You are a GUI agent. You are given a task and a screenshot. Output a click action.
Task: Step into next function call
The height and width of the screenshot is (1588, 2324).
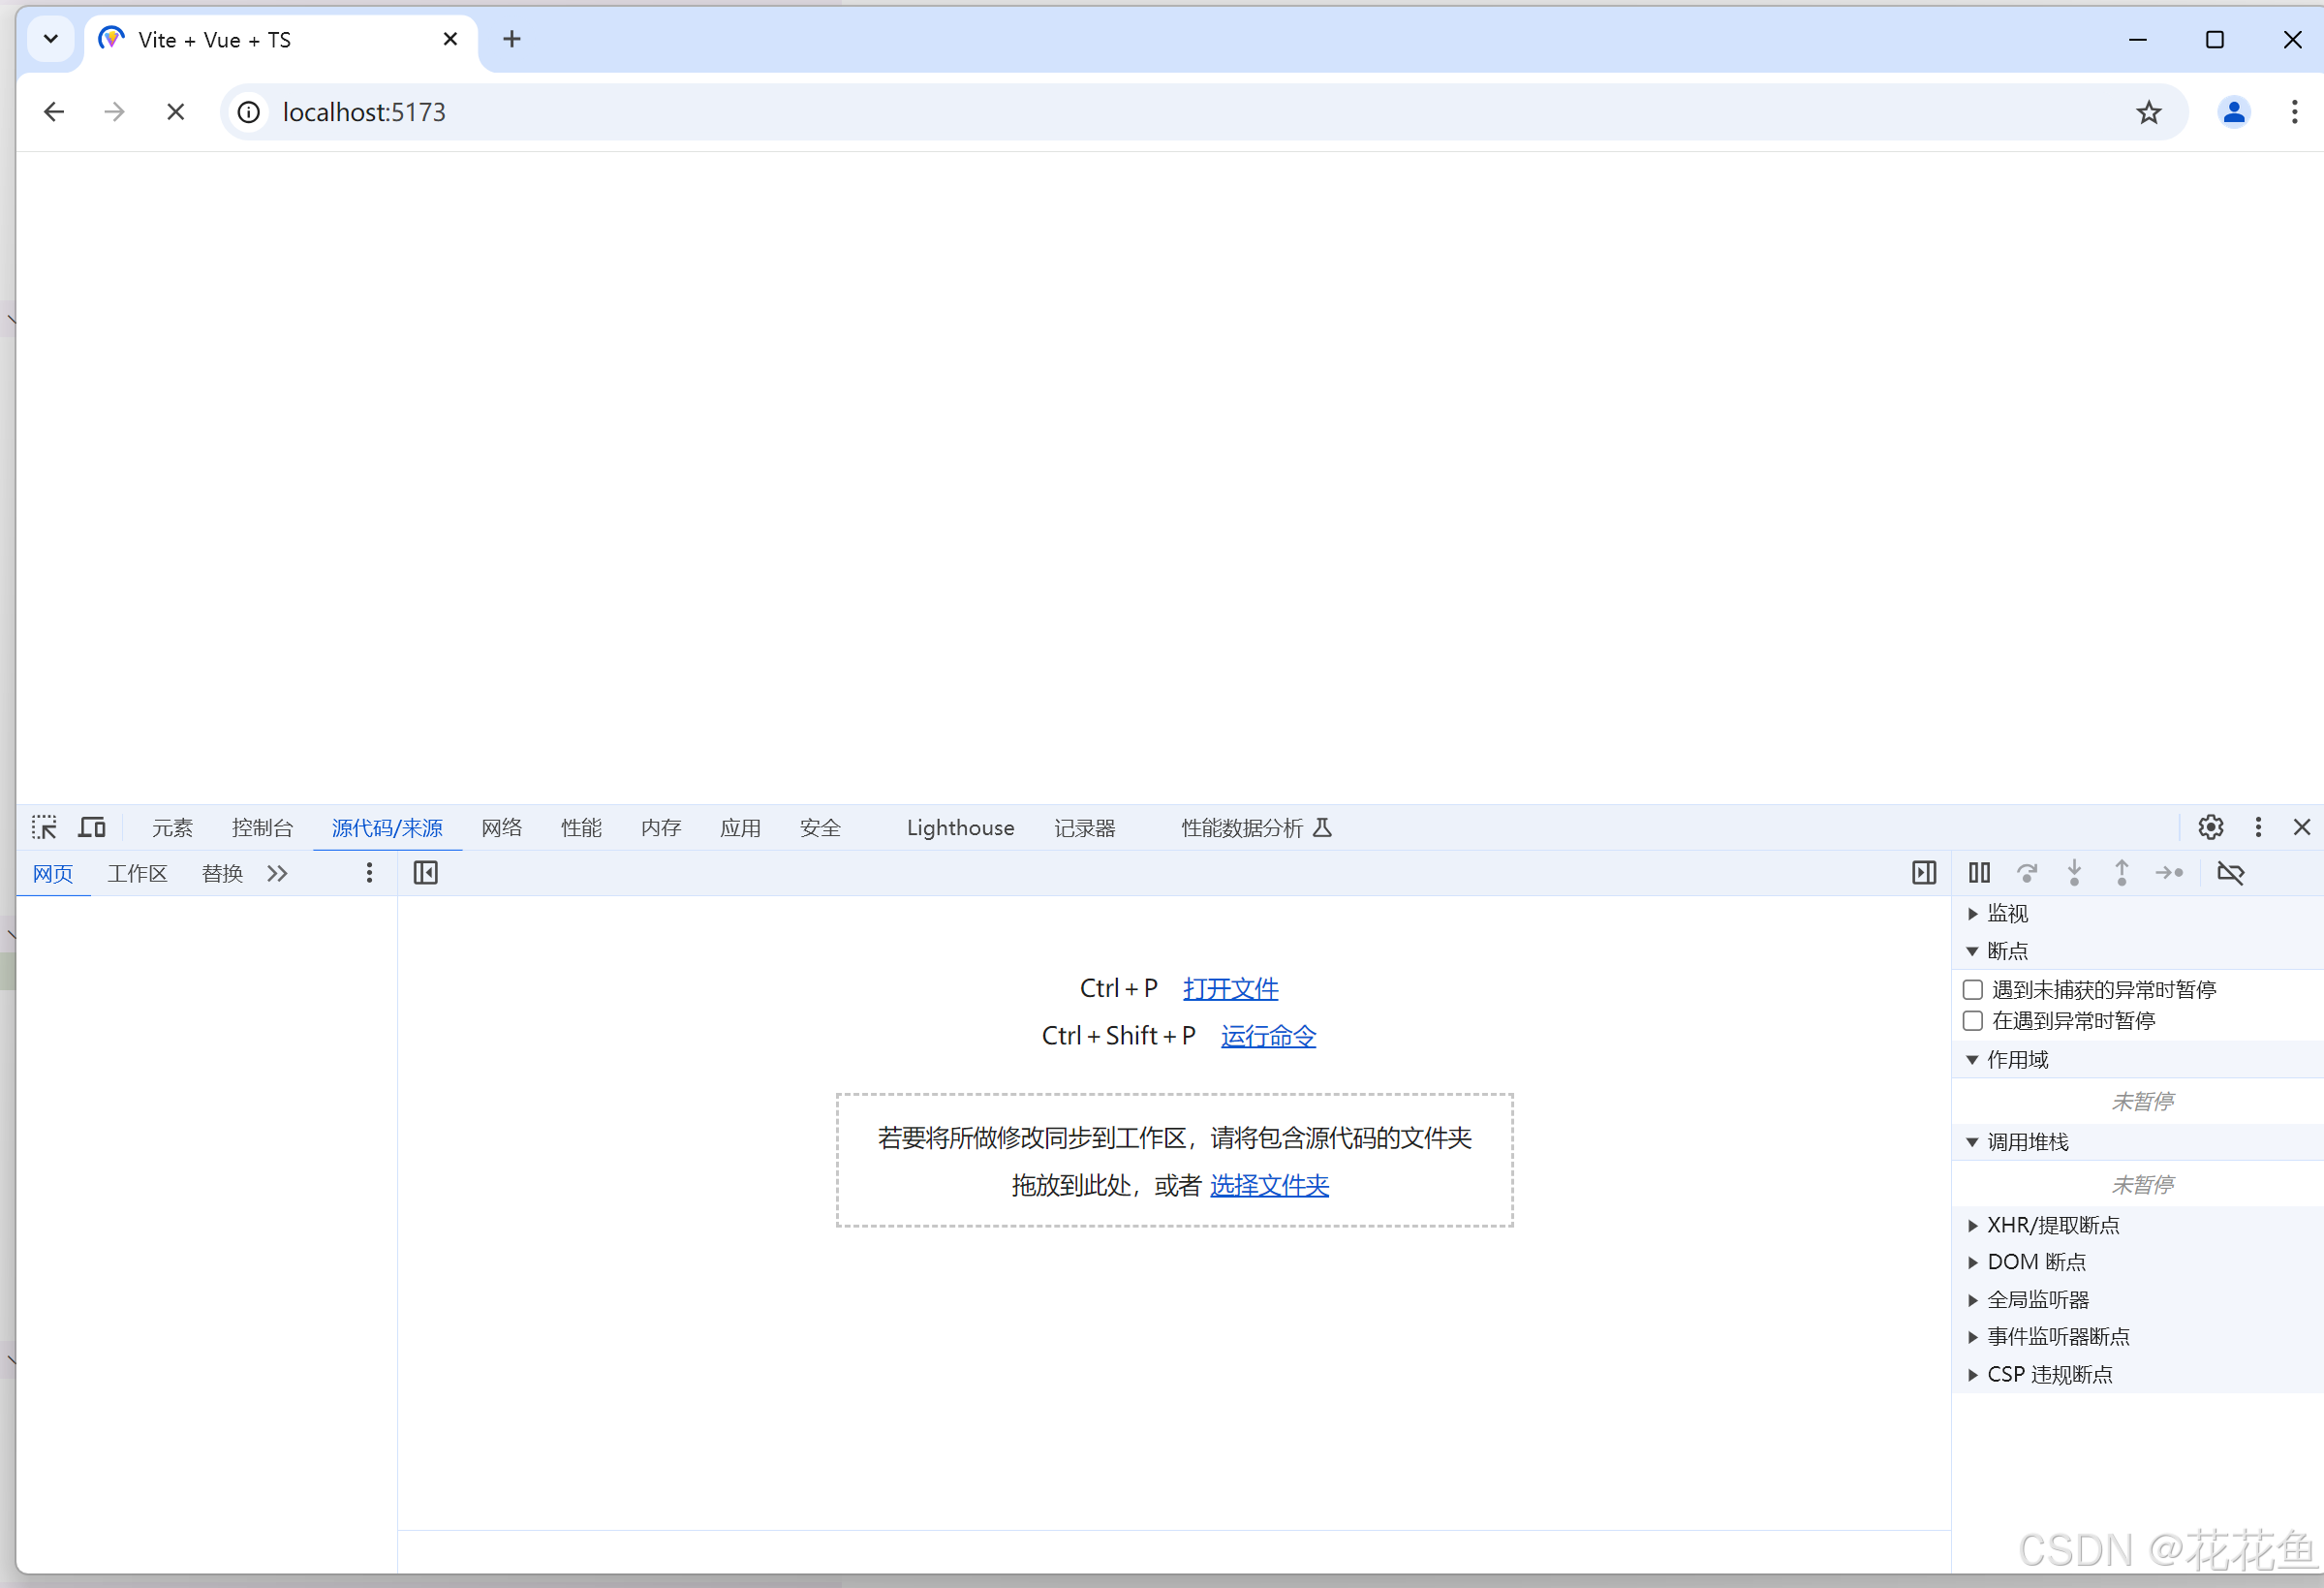pos(2074,873)
